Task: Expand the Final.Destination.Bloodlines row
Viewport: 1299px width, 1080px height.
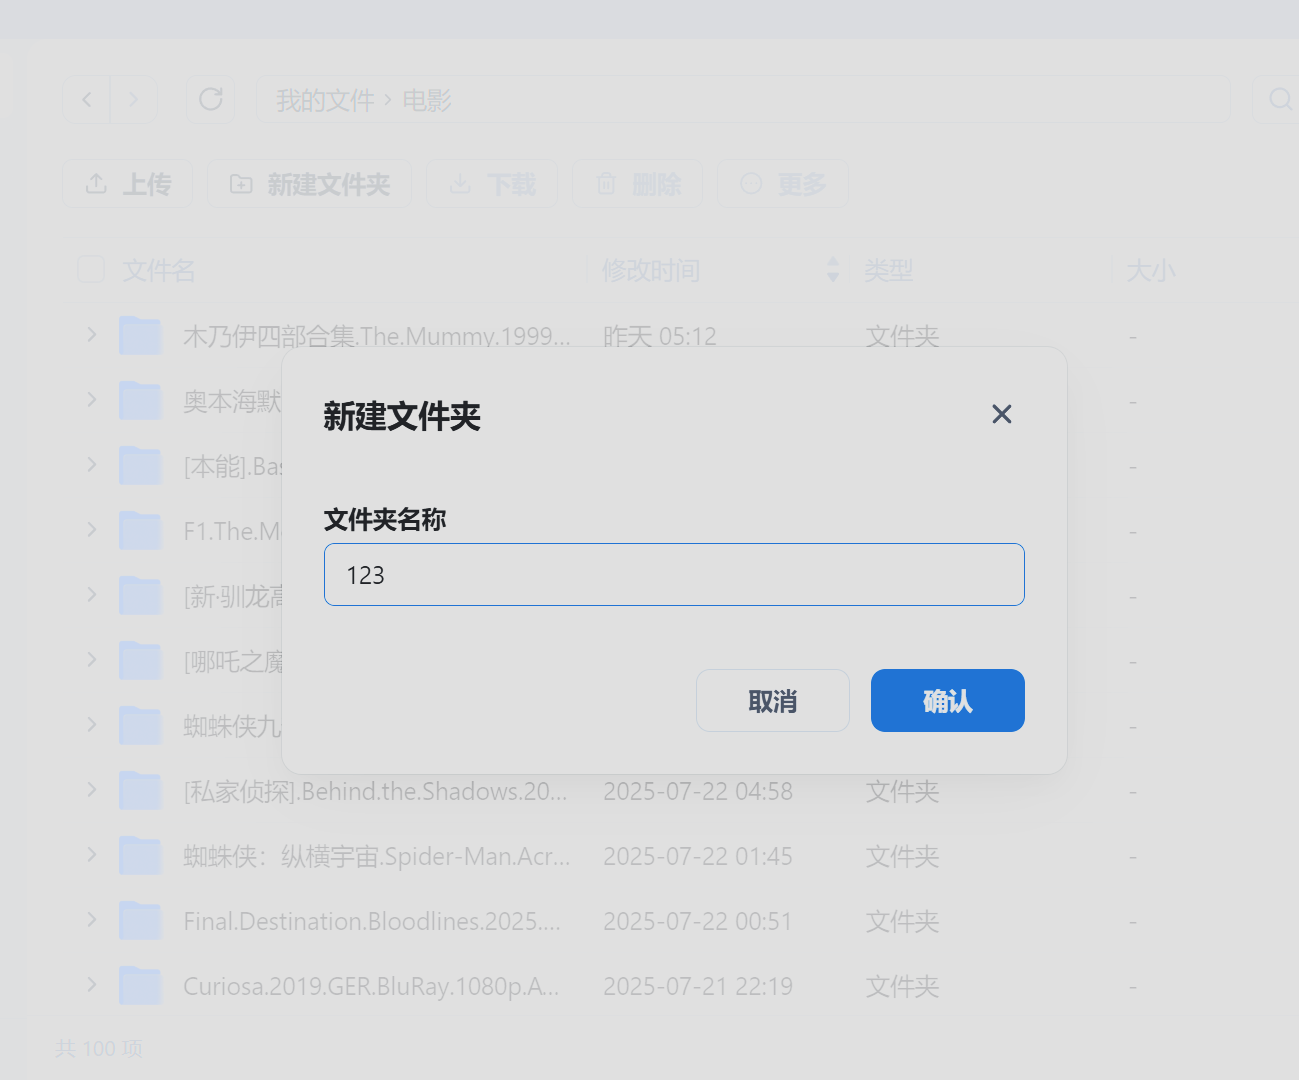Action: tap(92, 920)
